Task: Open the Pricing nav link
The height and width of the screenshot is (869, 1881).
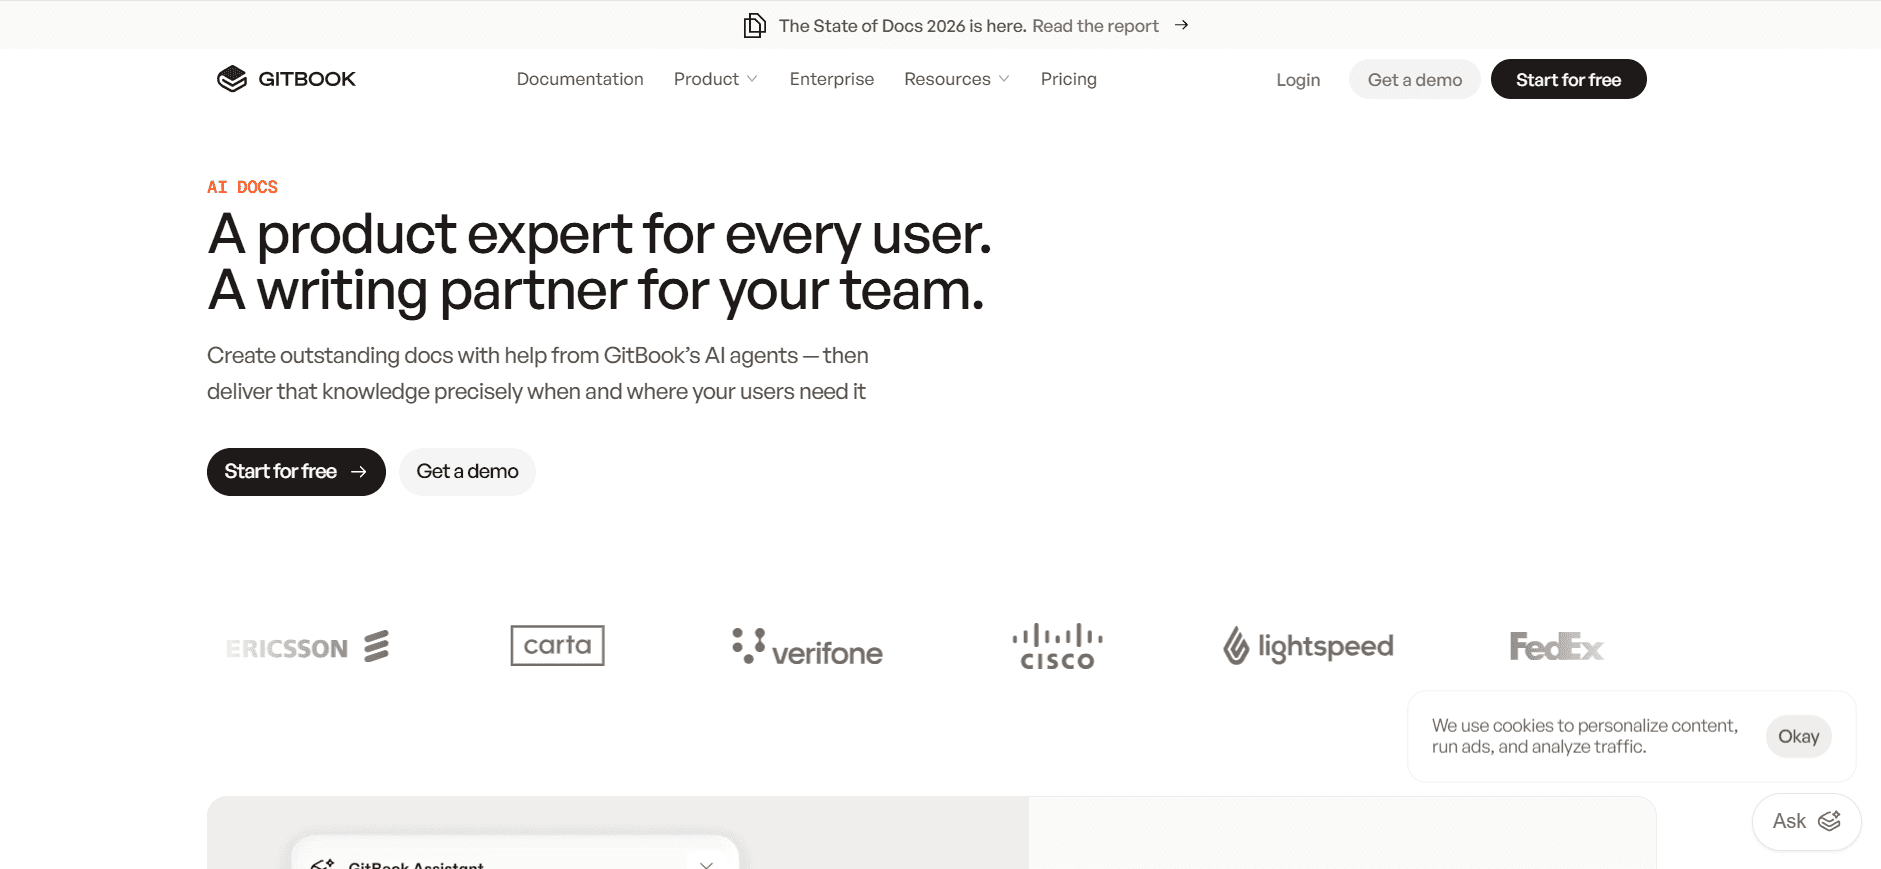Action: coord(1069,79)
